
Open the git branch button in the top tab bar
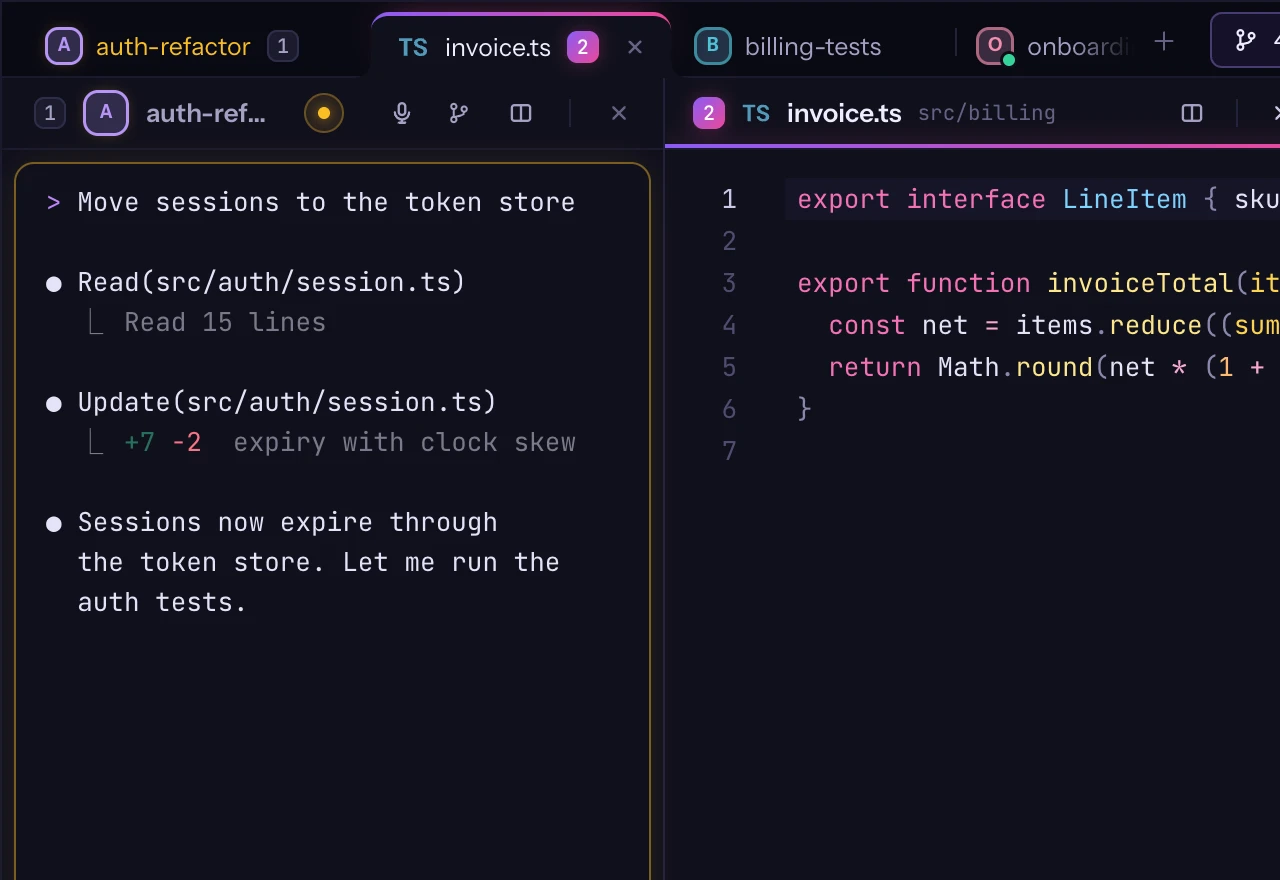click(1246, 40)
